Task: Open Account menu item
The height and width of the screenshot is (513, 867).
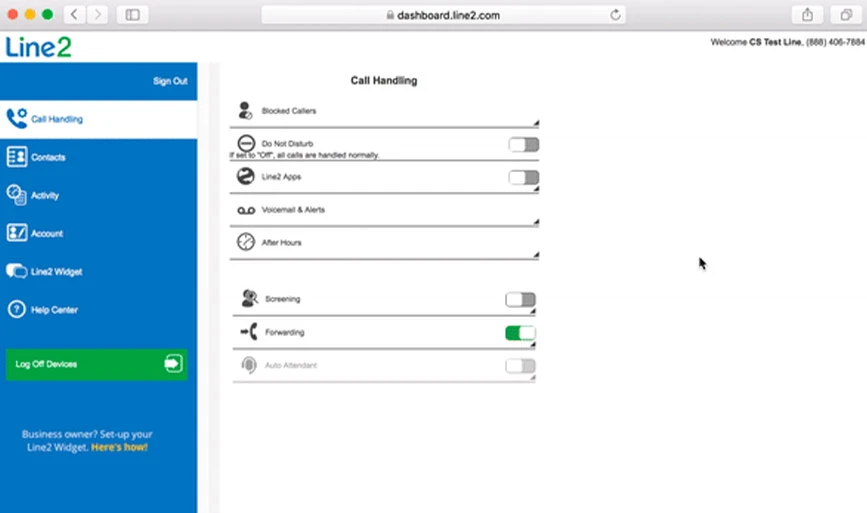Action: [98, 233]
